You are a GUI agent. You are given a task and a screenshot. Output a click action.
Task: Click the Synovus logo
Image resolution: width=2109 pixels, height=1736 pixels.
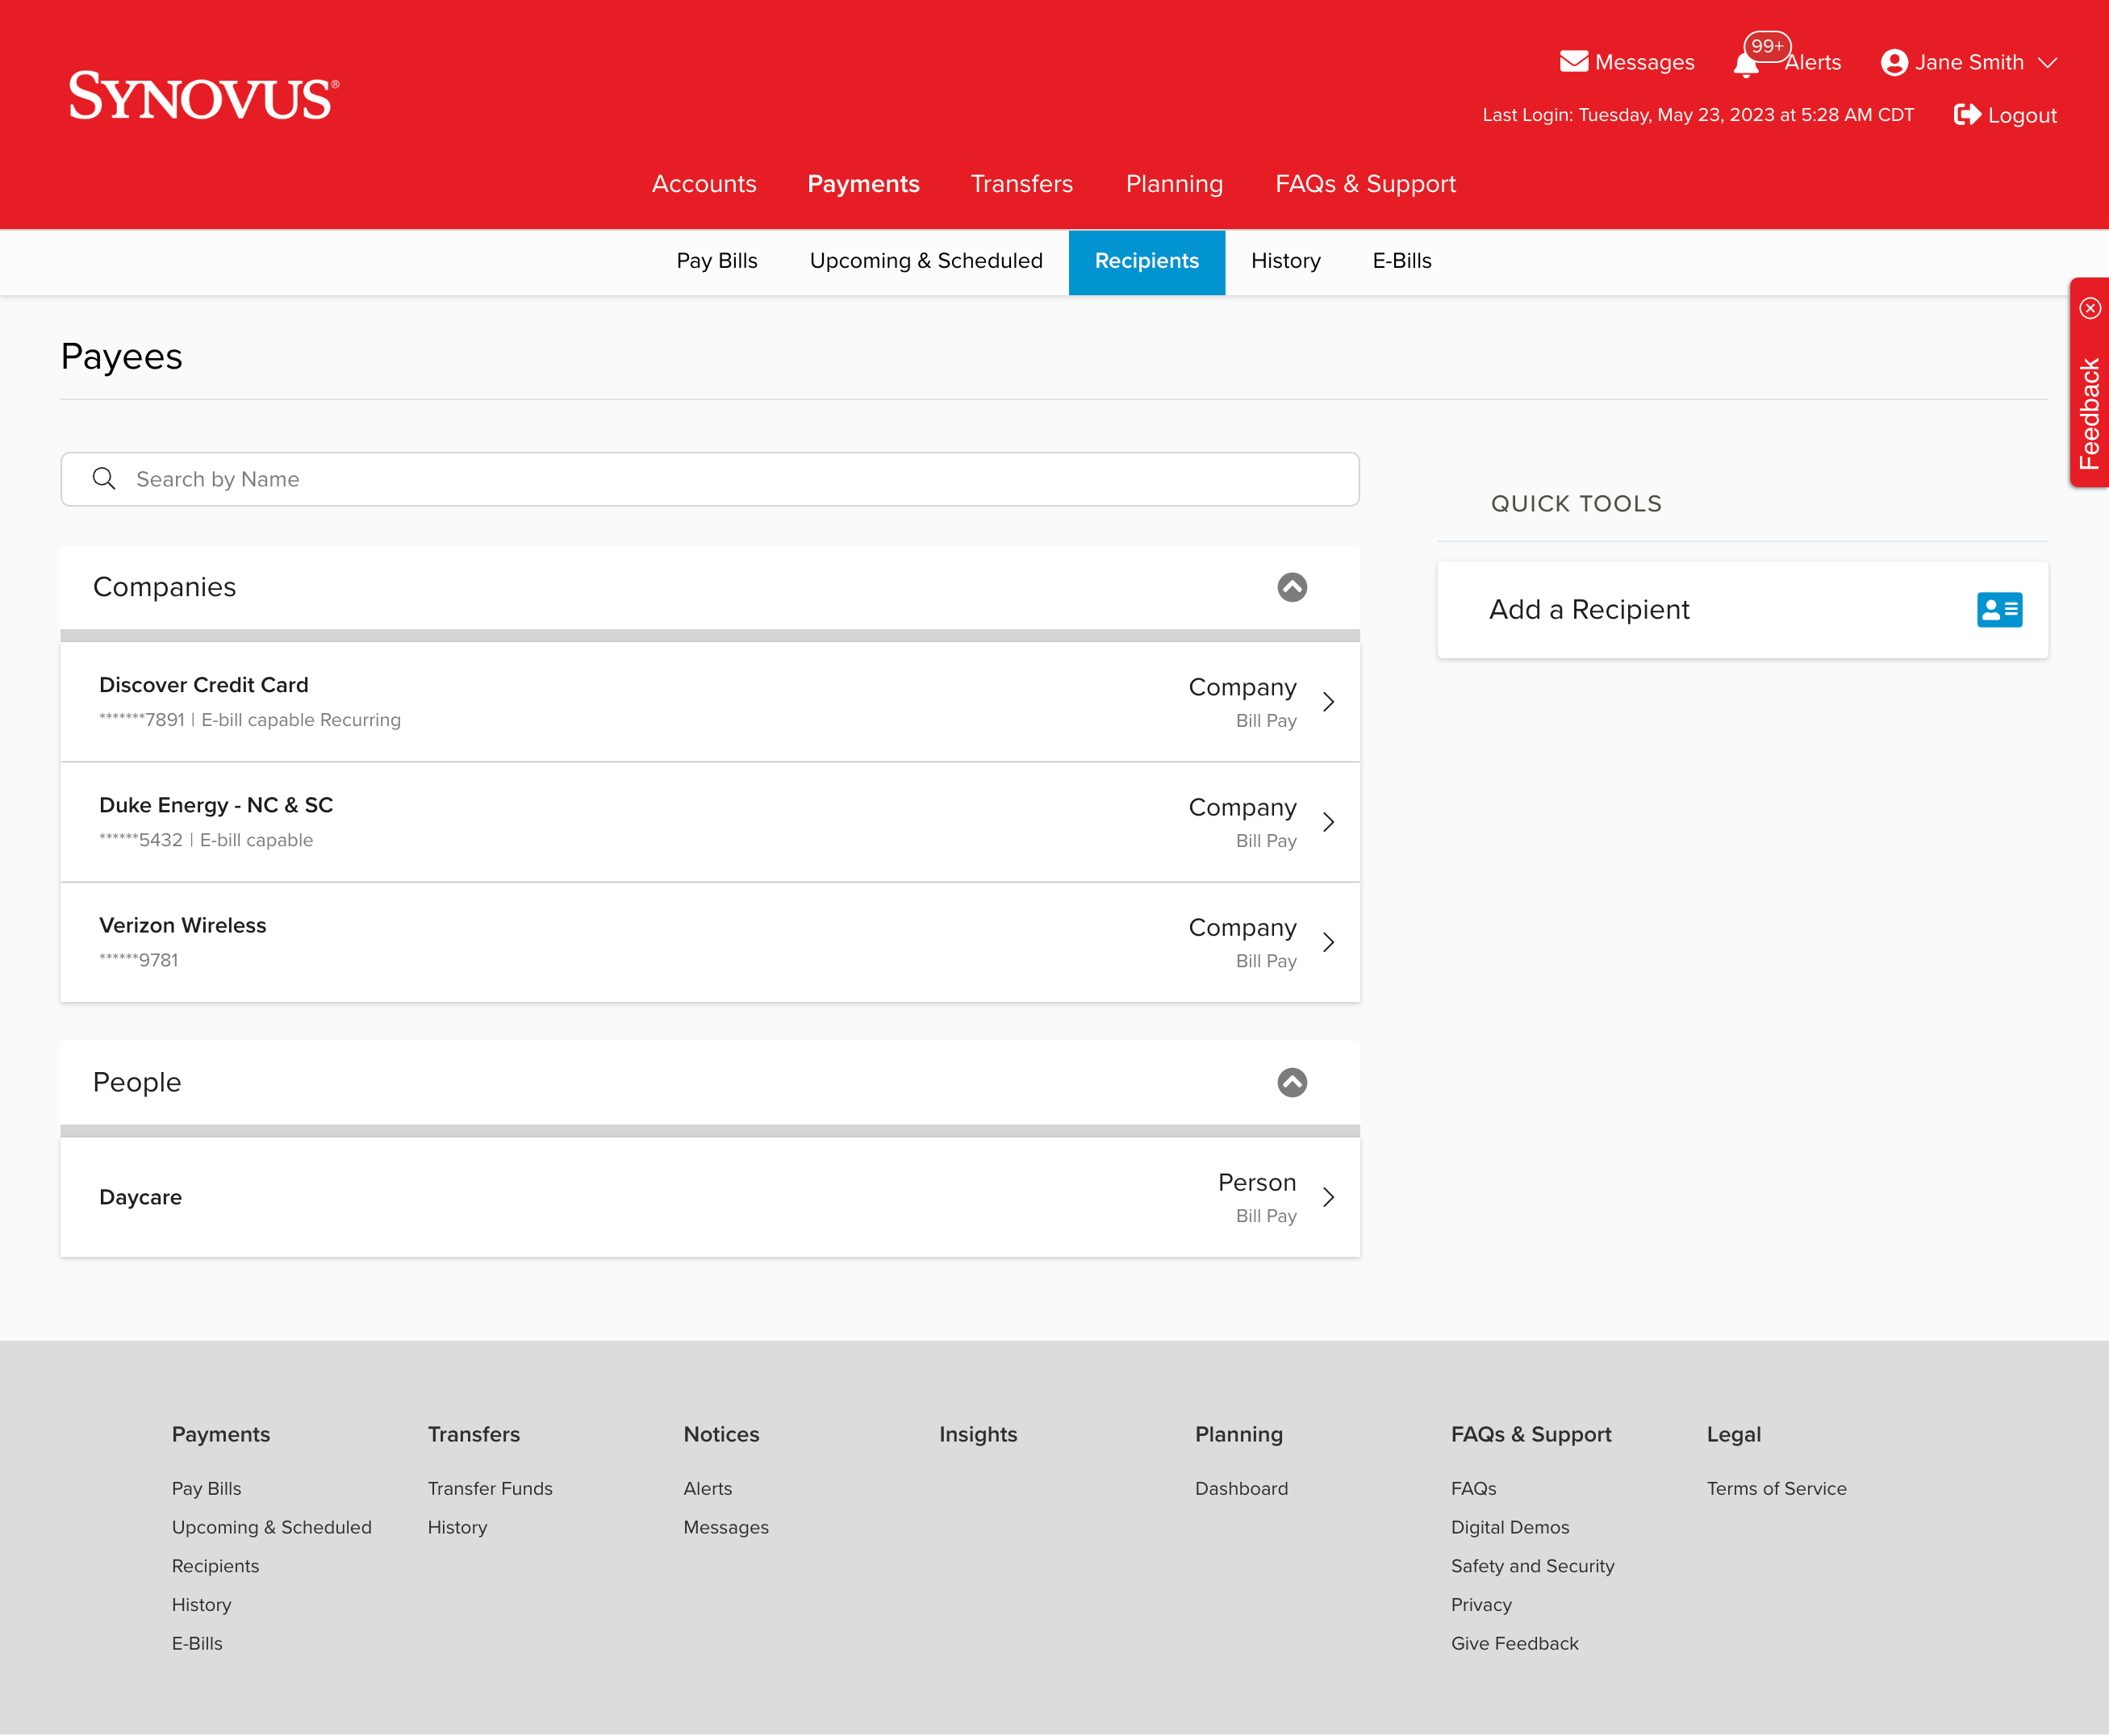point(204,97)
